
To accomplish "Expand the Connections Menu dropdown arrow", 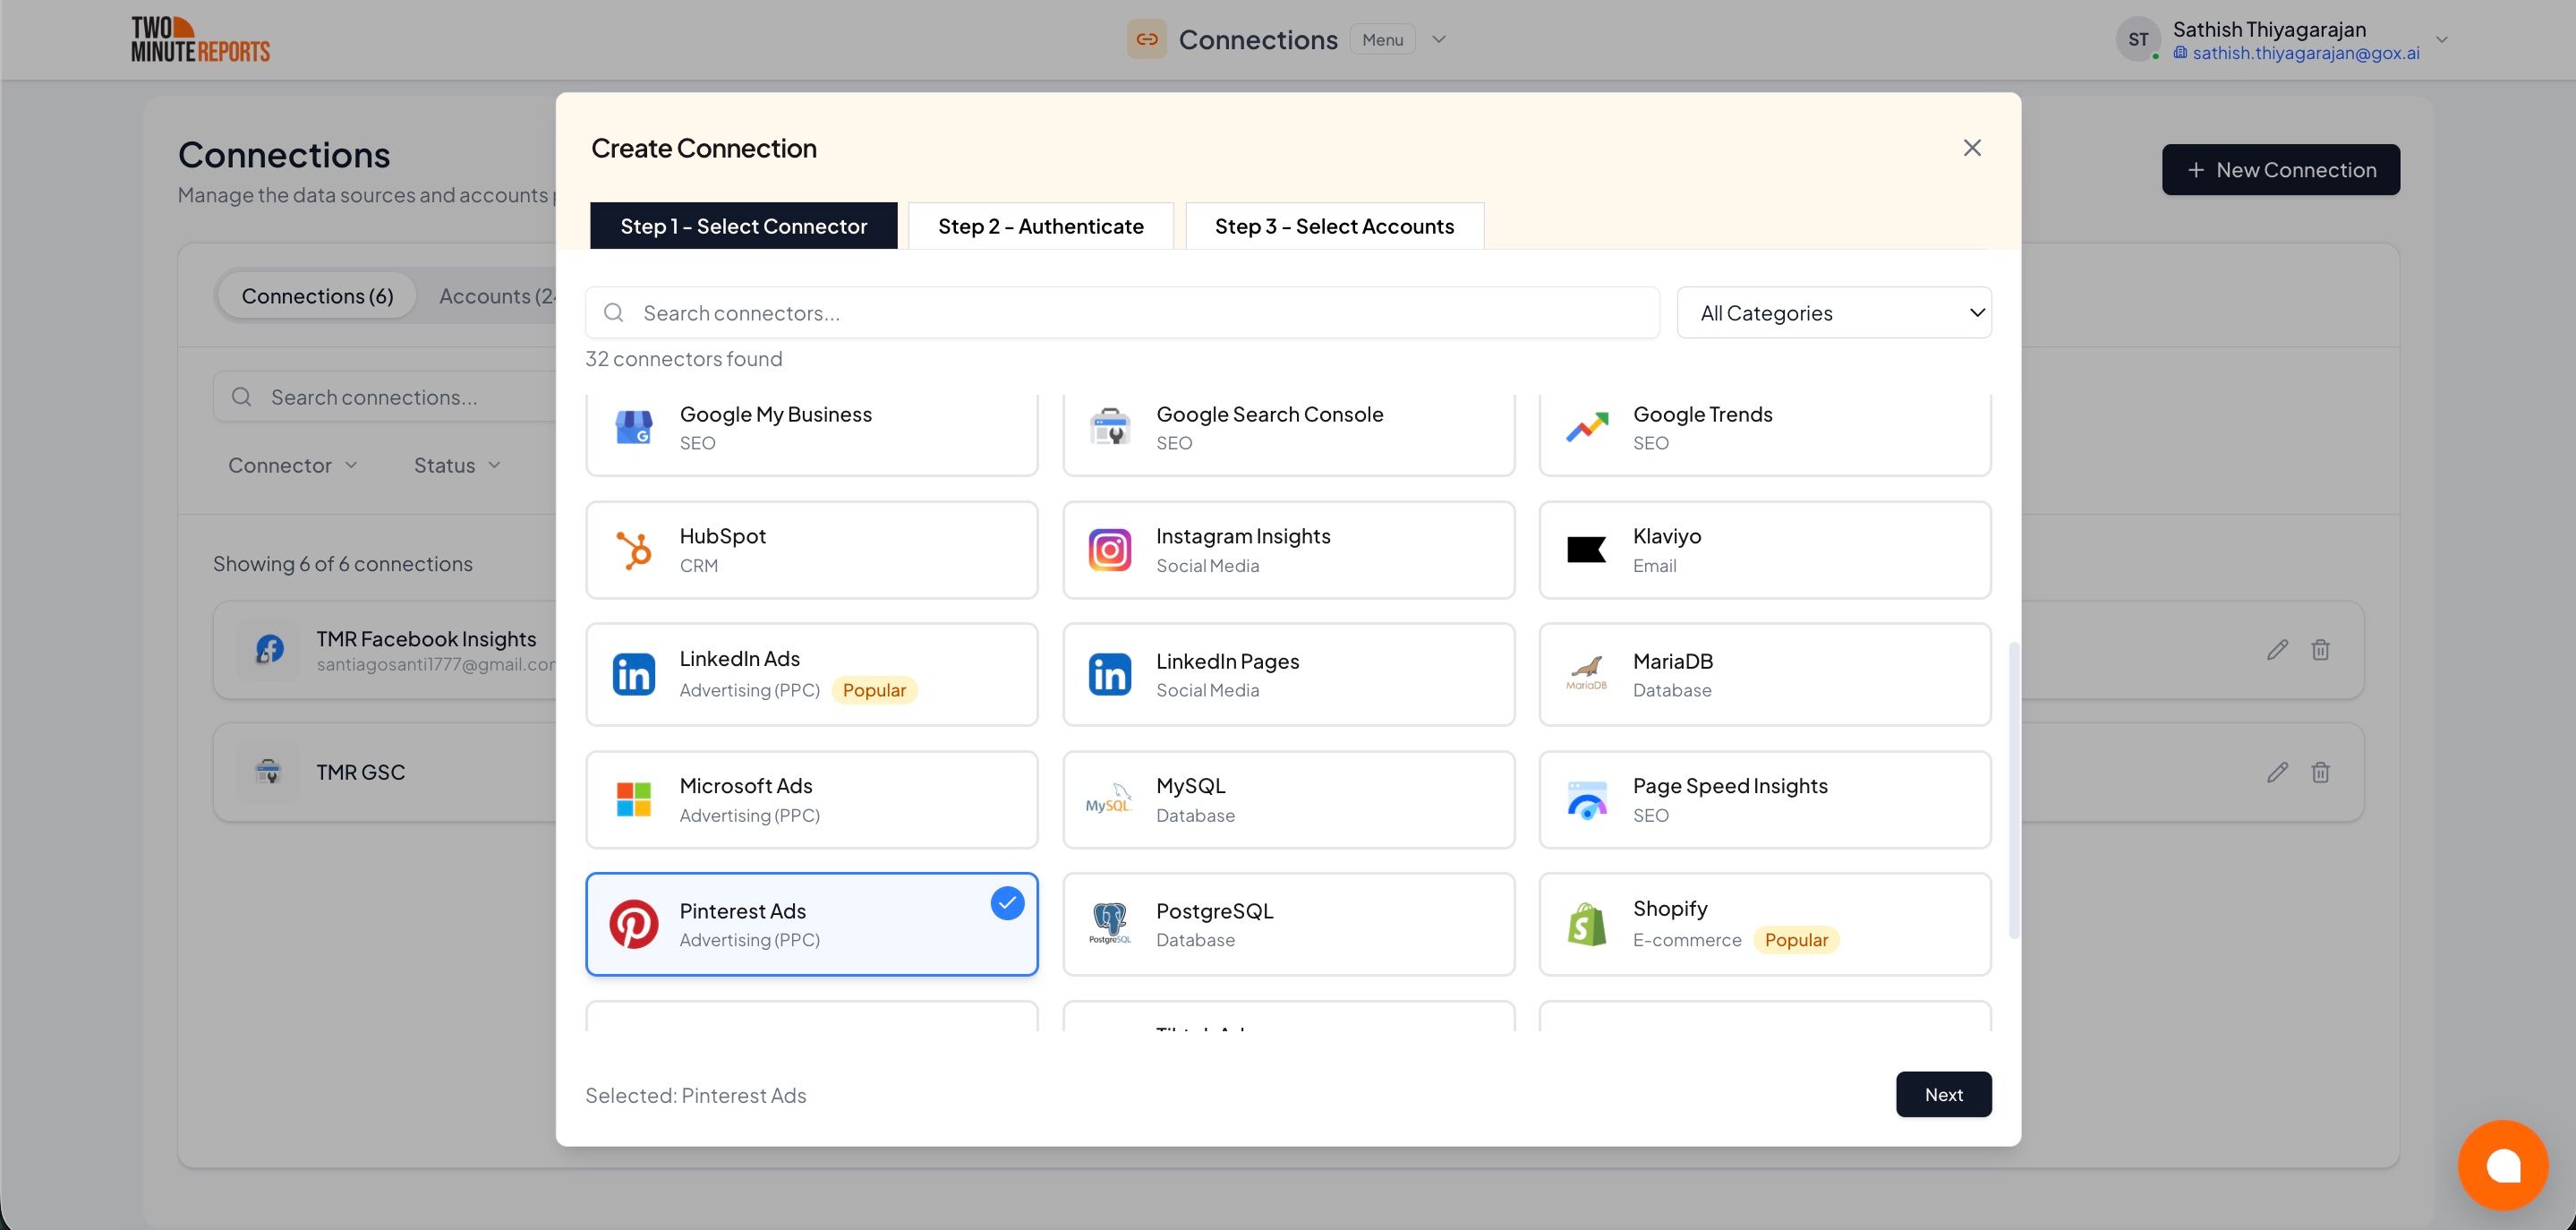I will pos(1439,40).
